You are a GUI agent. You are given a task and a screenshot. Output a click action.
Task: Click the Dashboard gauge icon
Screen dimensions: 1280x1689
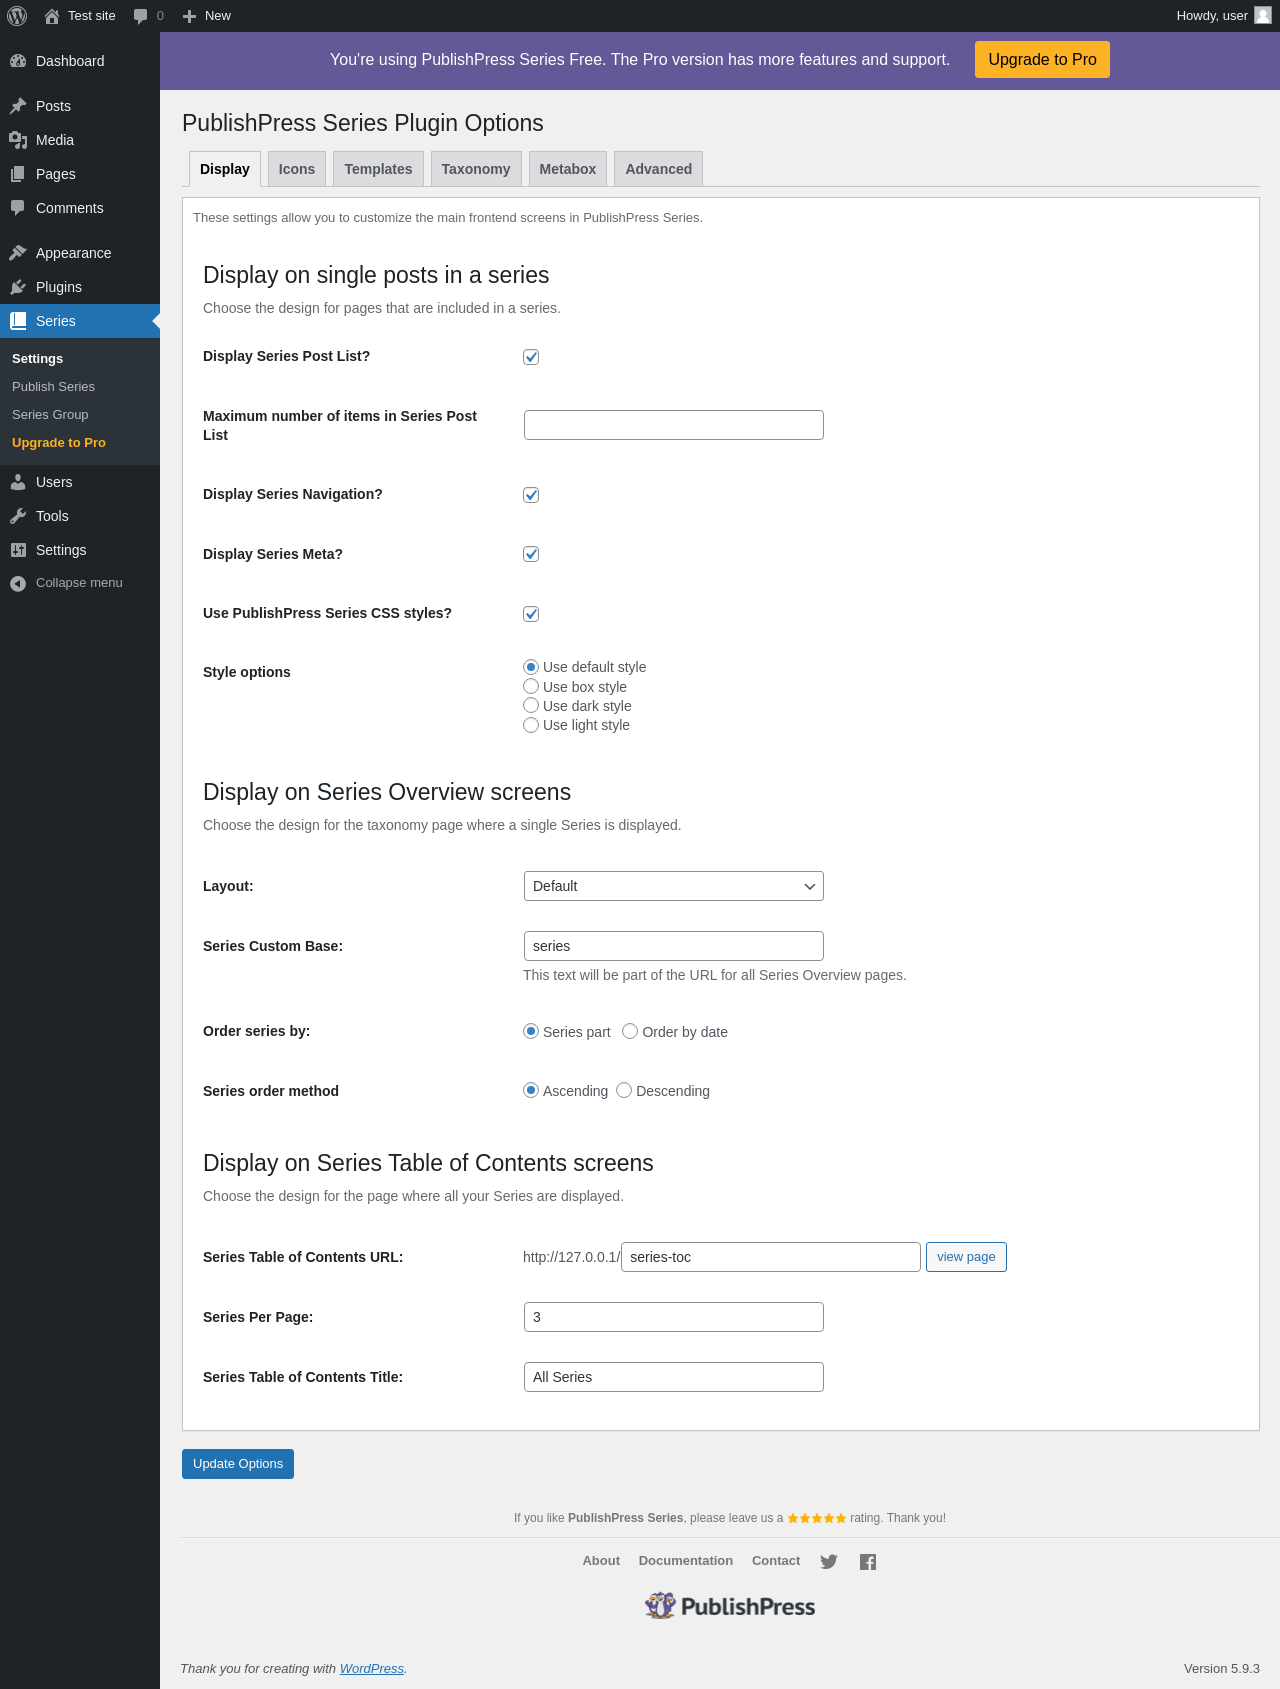click(18, 61)
